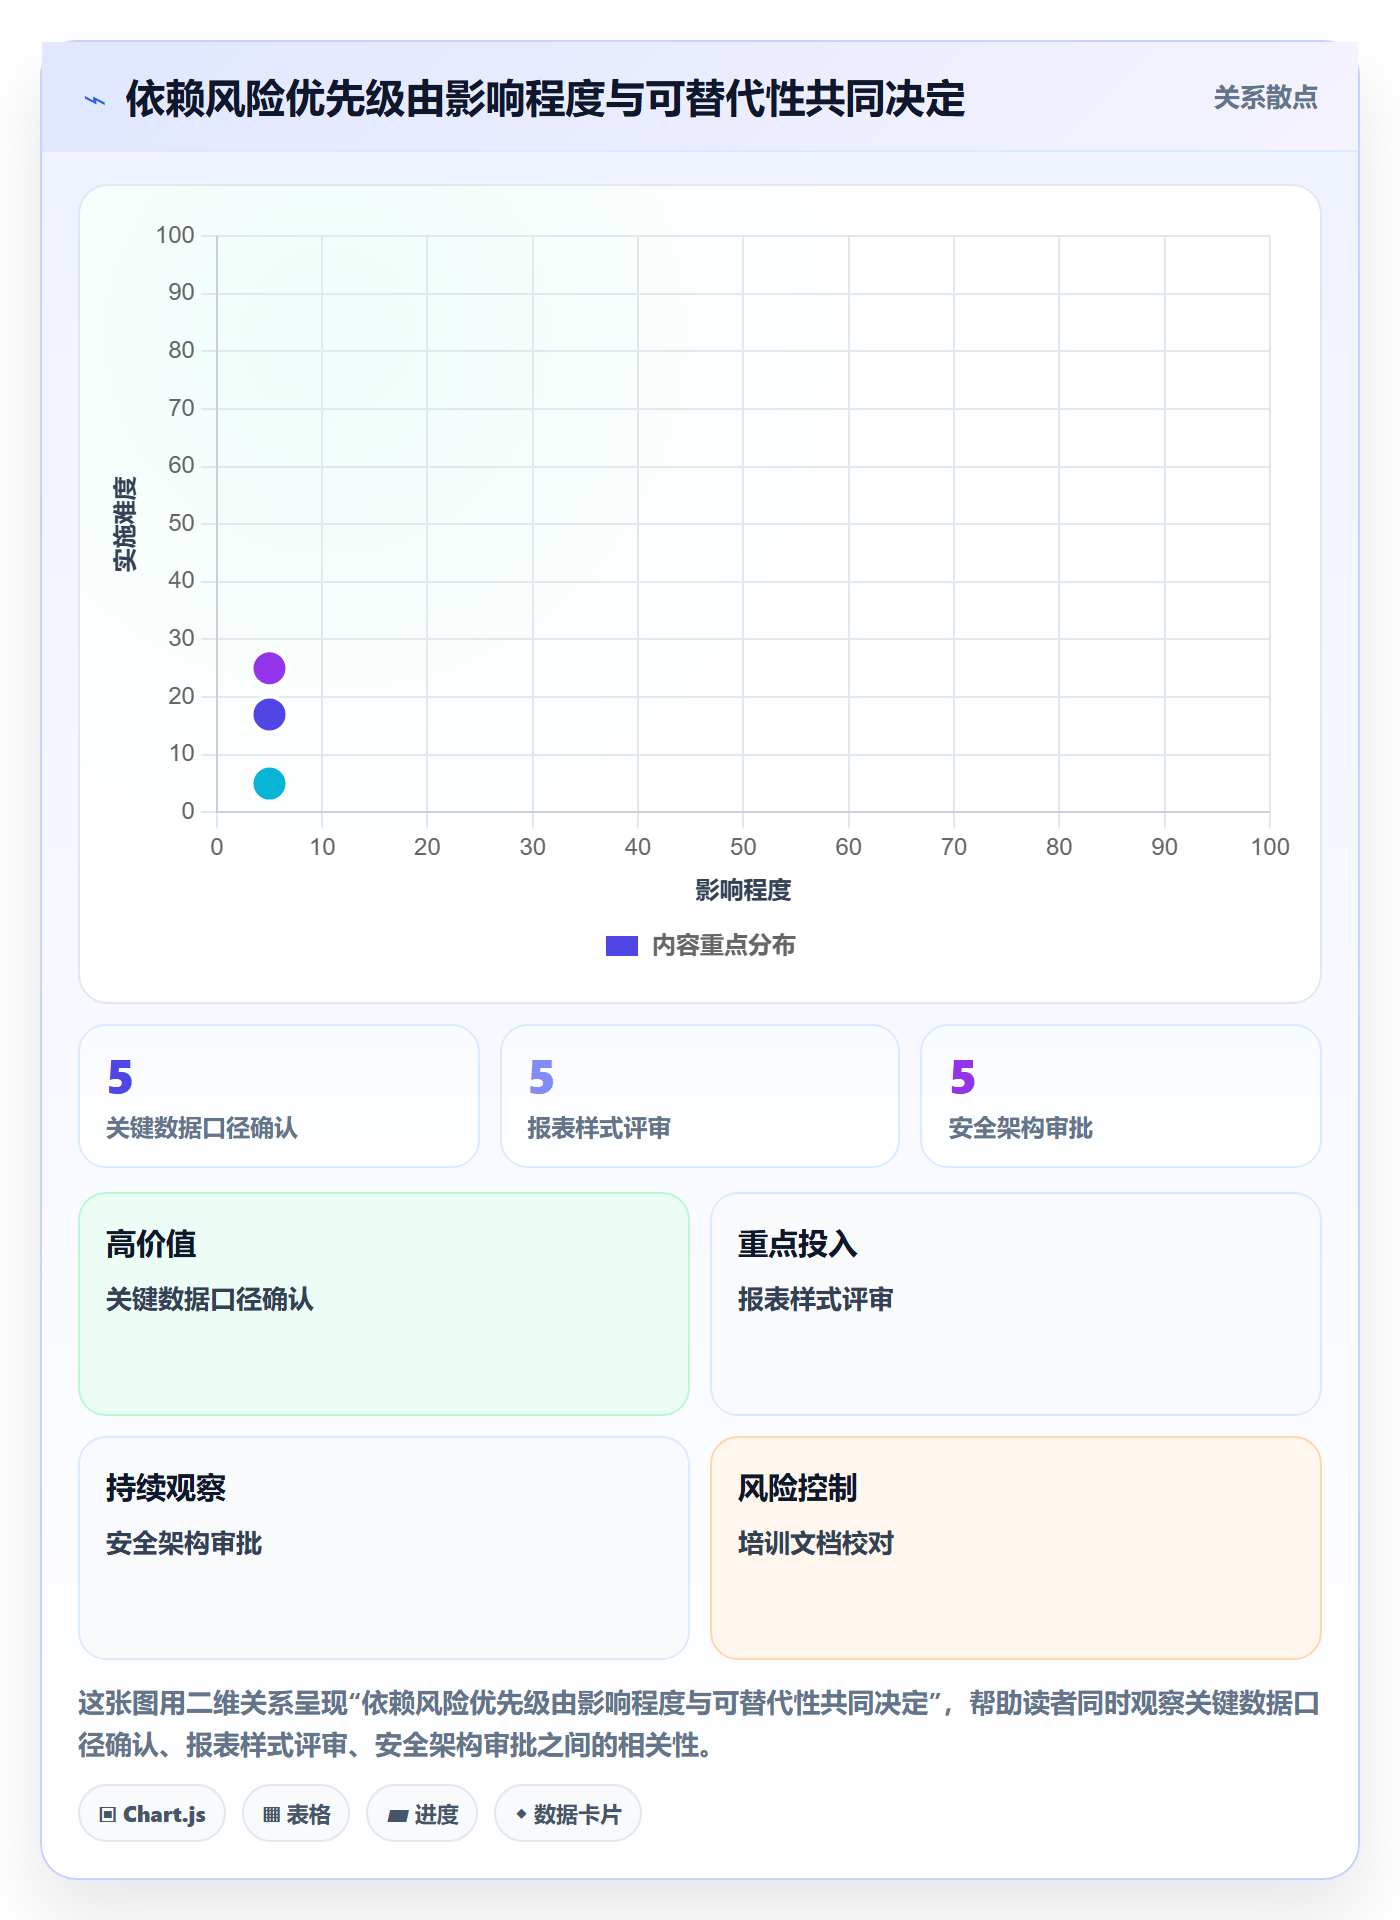The height and width of the screenshot is (1920, 1400).
Task: Click the square icon in Chart.js chip
Action: pyautogui.click(x=108, y=1814)
